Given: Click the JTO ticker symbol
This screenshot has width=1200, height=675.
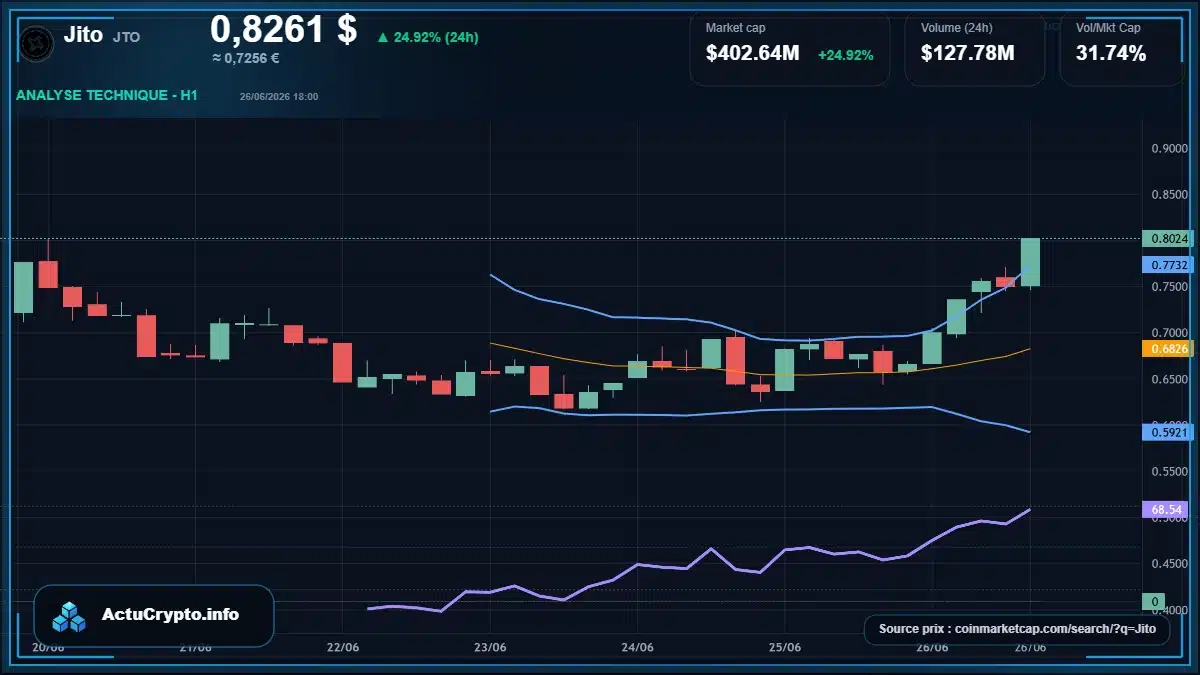Looking at the screenshot, I should pyautogui.click(x=127, y=37).
